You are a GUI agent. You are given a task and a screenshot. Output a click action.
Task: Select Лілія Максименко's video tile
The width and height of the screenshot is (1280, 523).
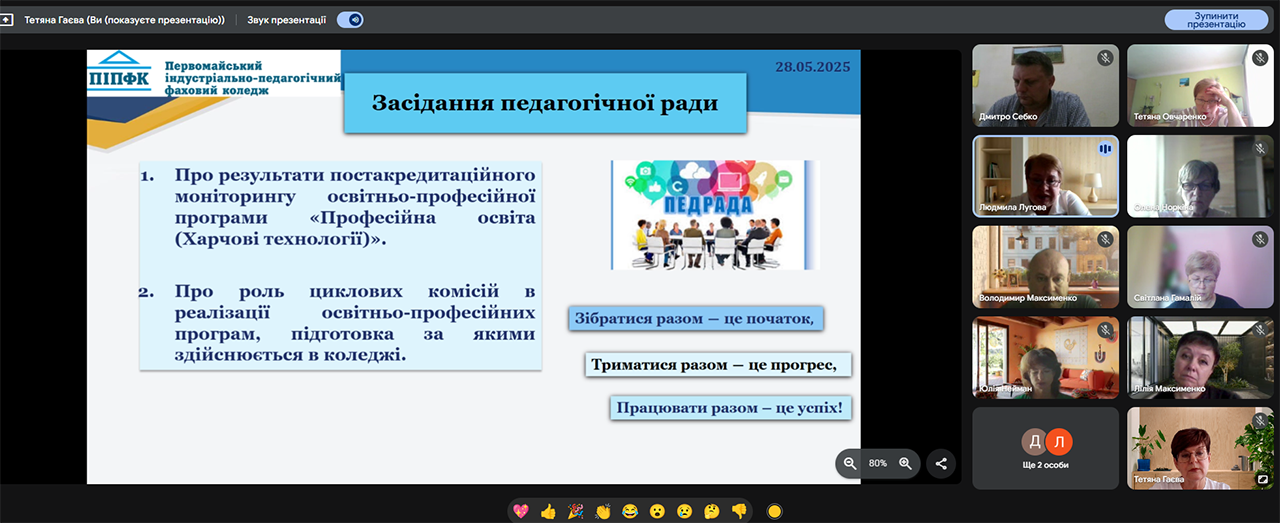point(1200,357)
